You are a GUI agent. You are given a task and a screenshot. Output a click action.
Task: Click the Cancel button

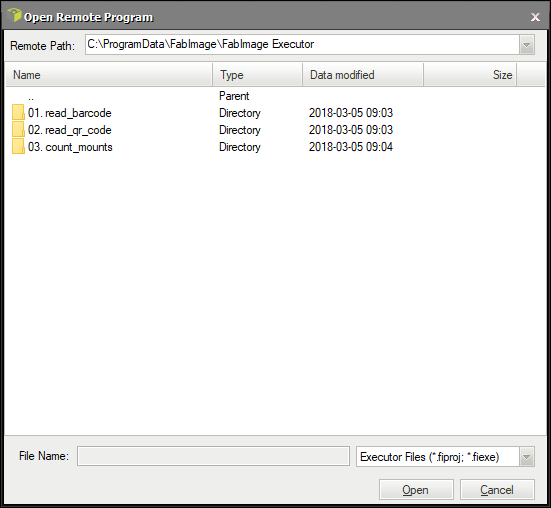tap(497, 489)
